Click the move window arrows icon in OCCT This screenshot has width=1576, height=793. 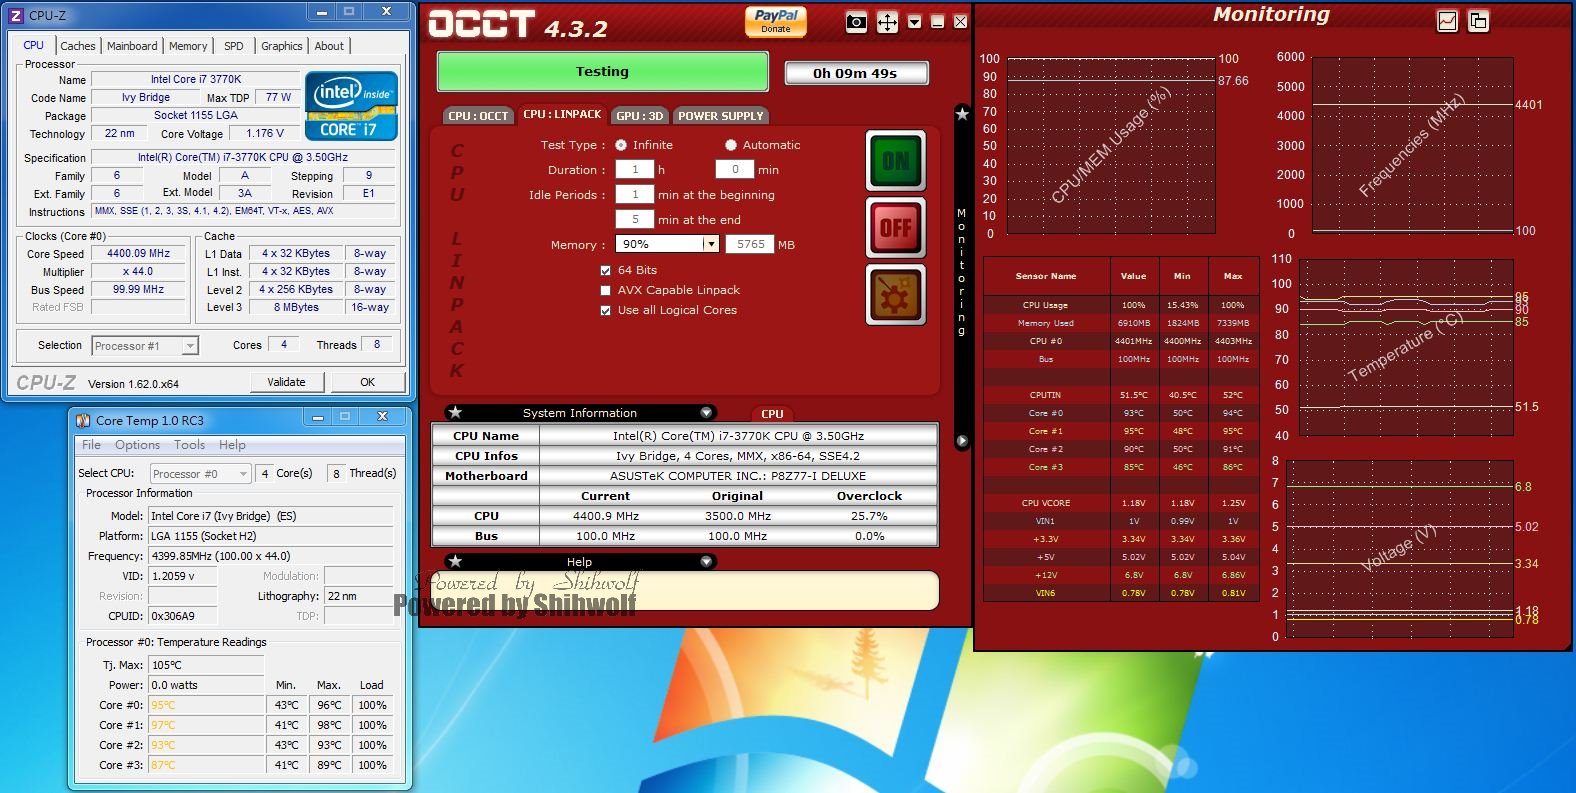tap(887, 22)
